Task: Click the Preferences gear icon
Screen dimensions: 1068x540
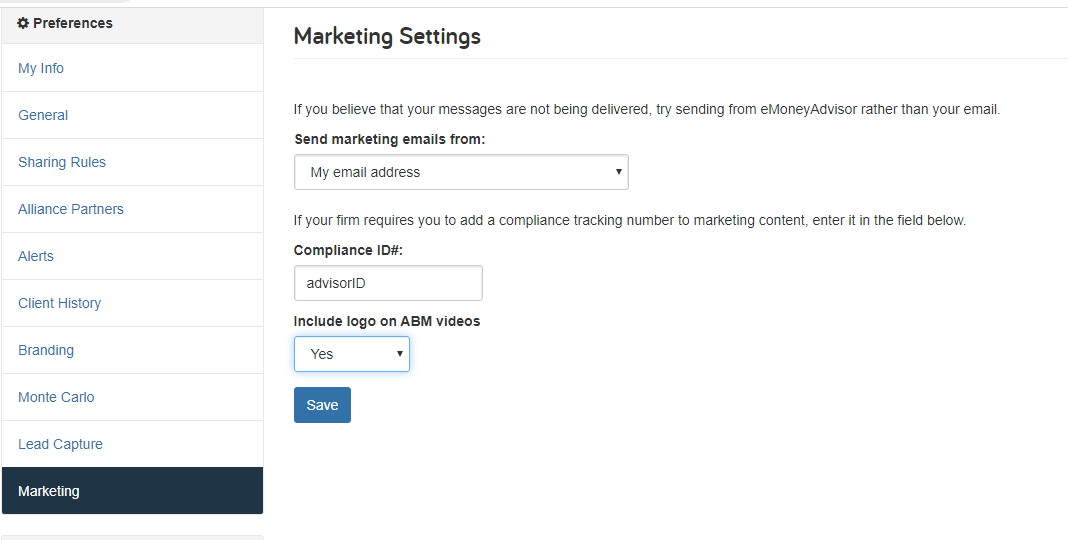Action: 23,23
